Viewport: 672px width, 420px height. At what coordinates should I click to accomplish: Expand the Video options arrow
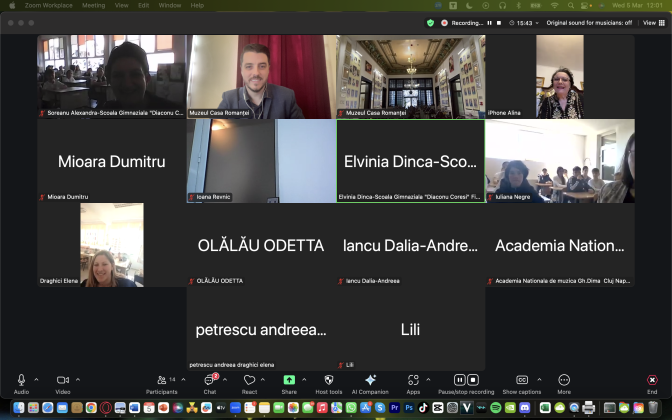coord(77,380)
